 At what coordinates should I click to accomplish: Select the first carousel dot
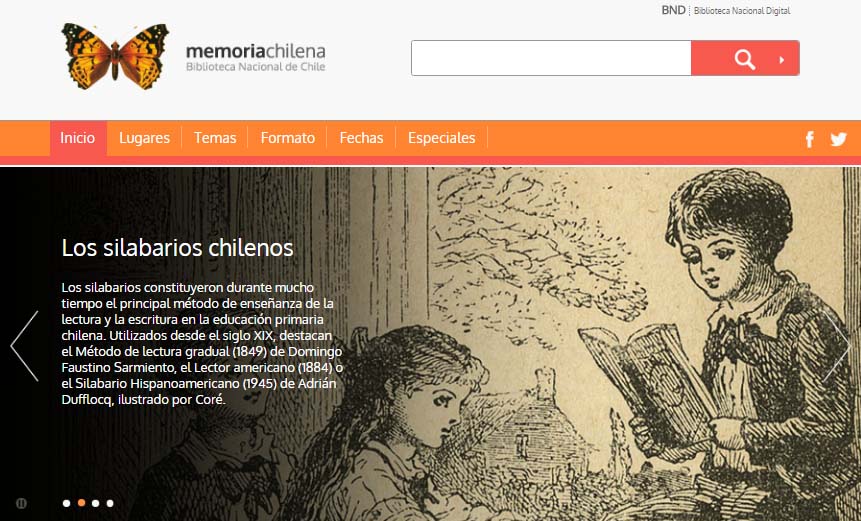66,503
